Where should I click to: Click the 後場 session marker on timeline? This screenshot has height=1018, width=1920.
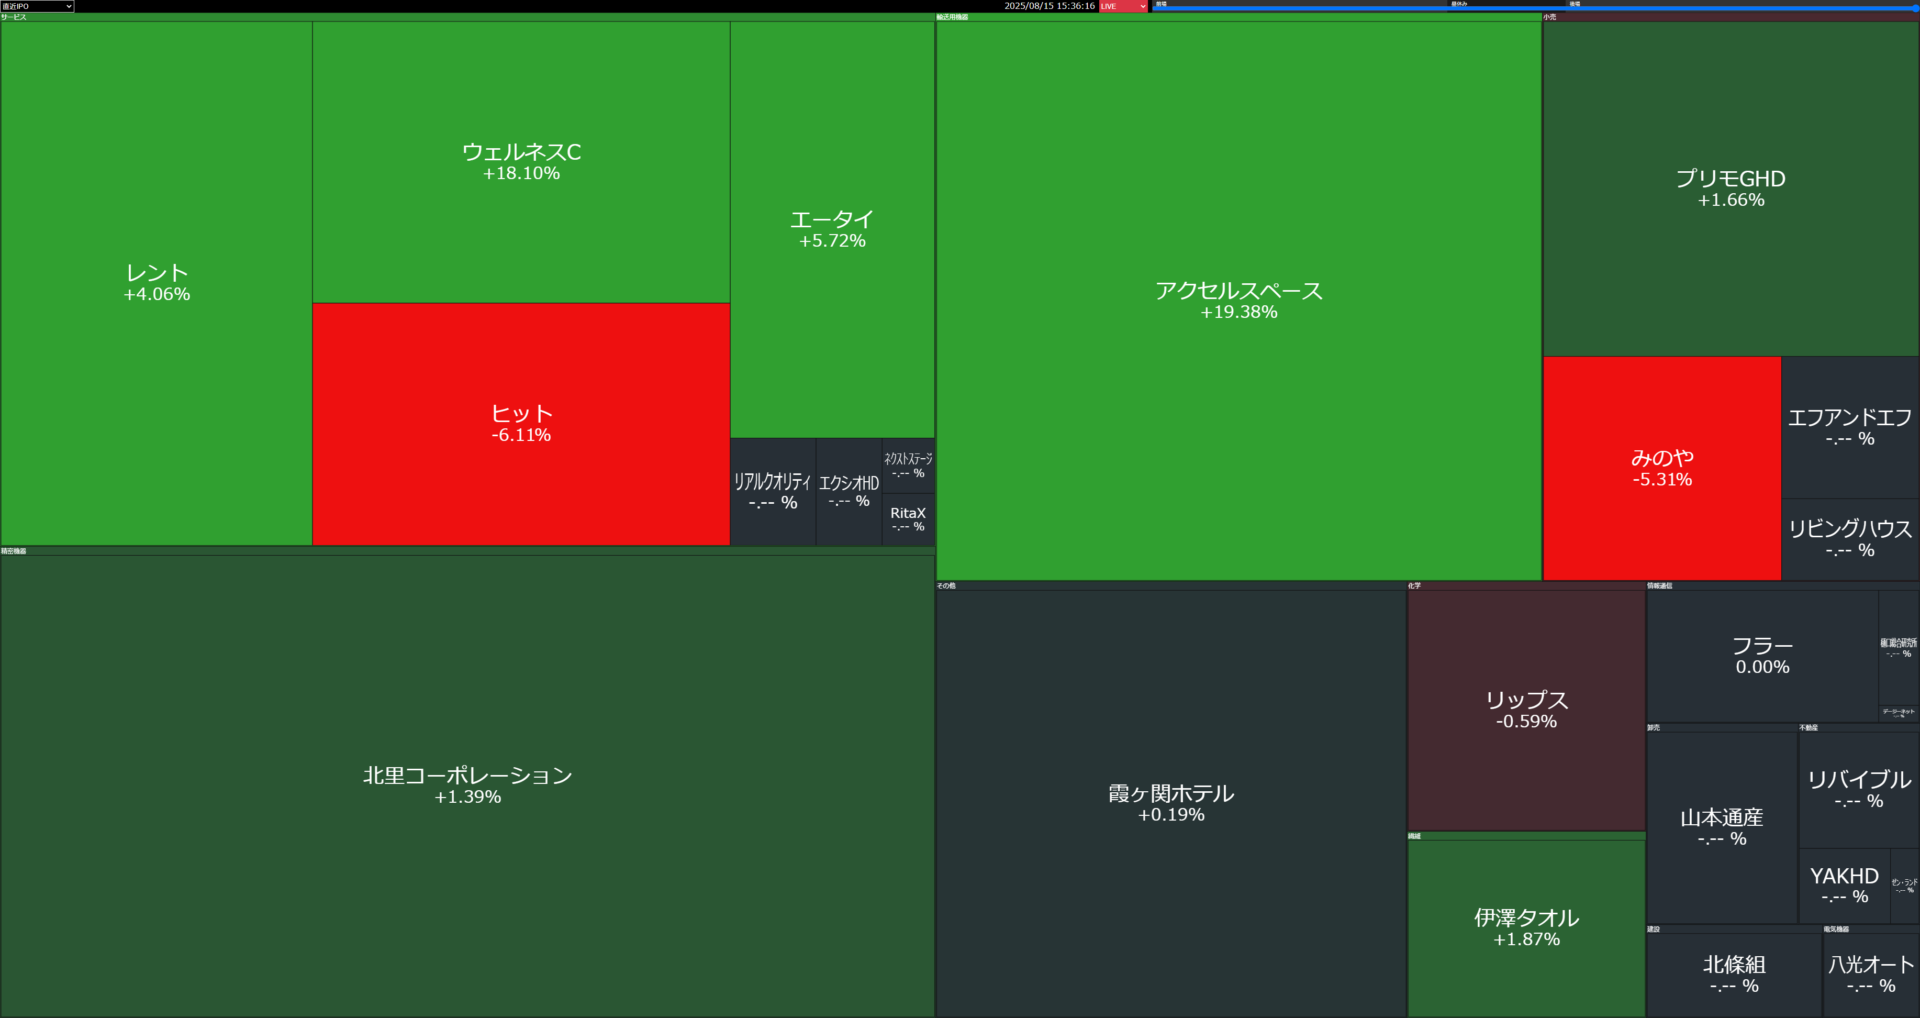pos(1574,4)
